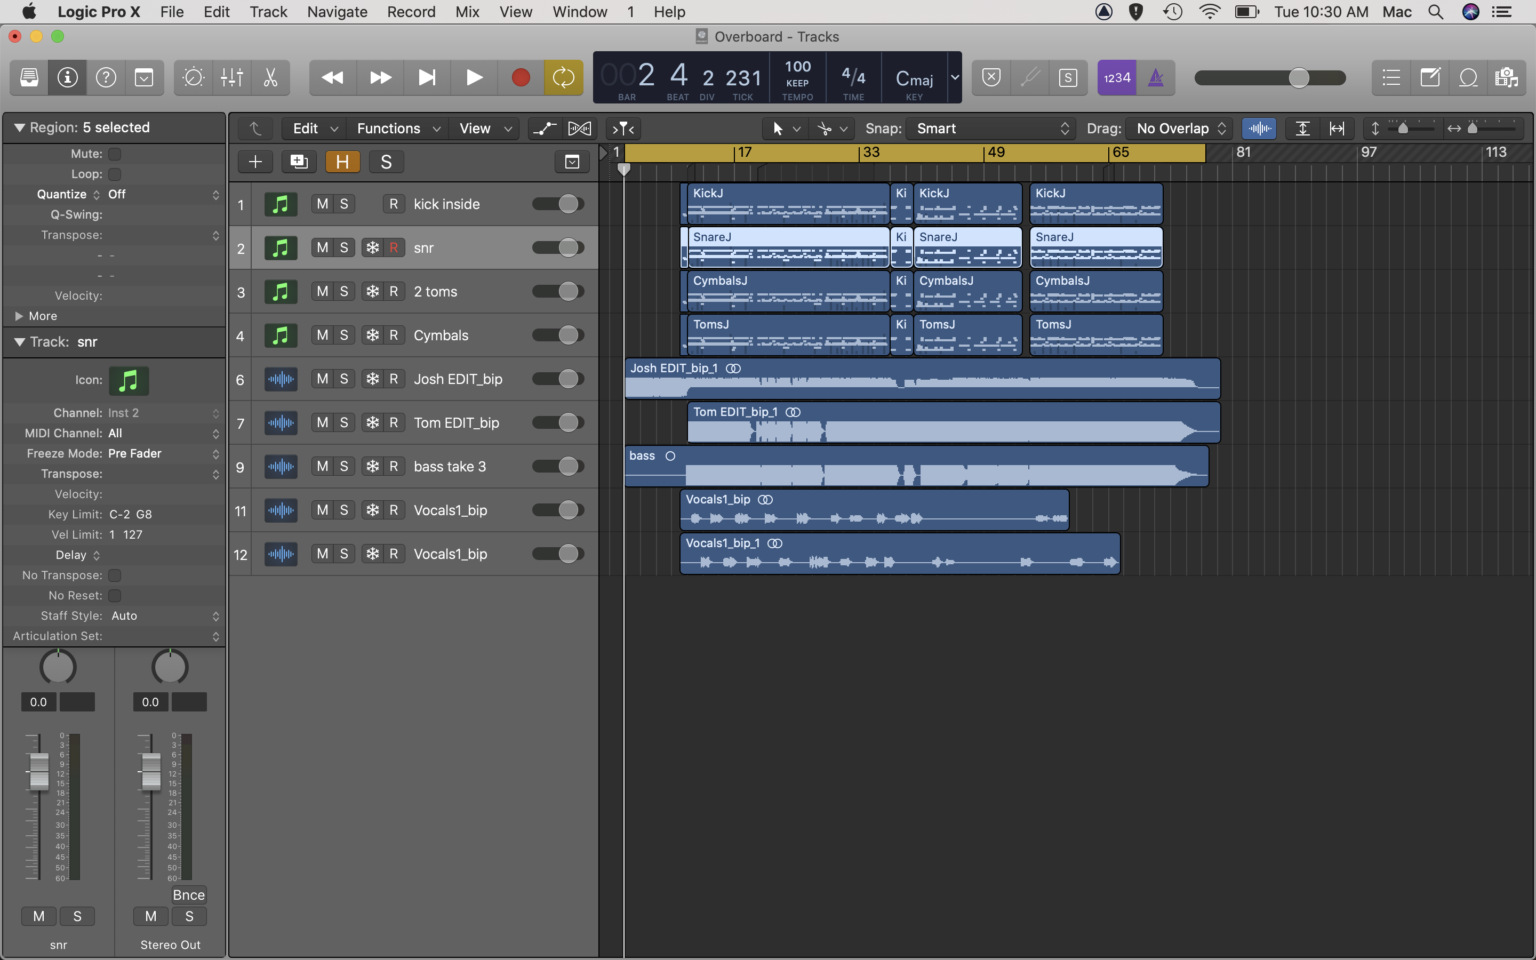1536x960 pixels.
Task: Open the editors with the scissors icon
Action: (270, 77)
